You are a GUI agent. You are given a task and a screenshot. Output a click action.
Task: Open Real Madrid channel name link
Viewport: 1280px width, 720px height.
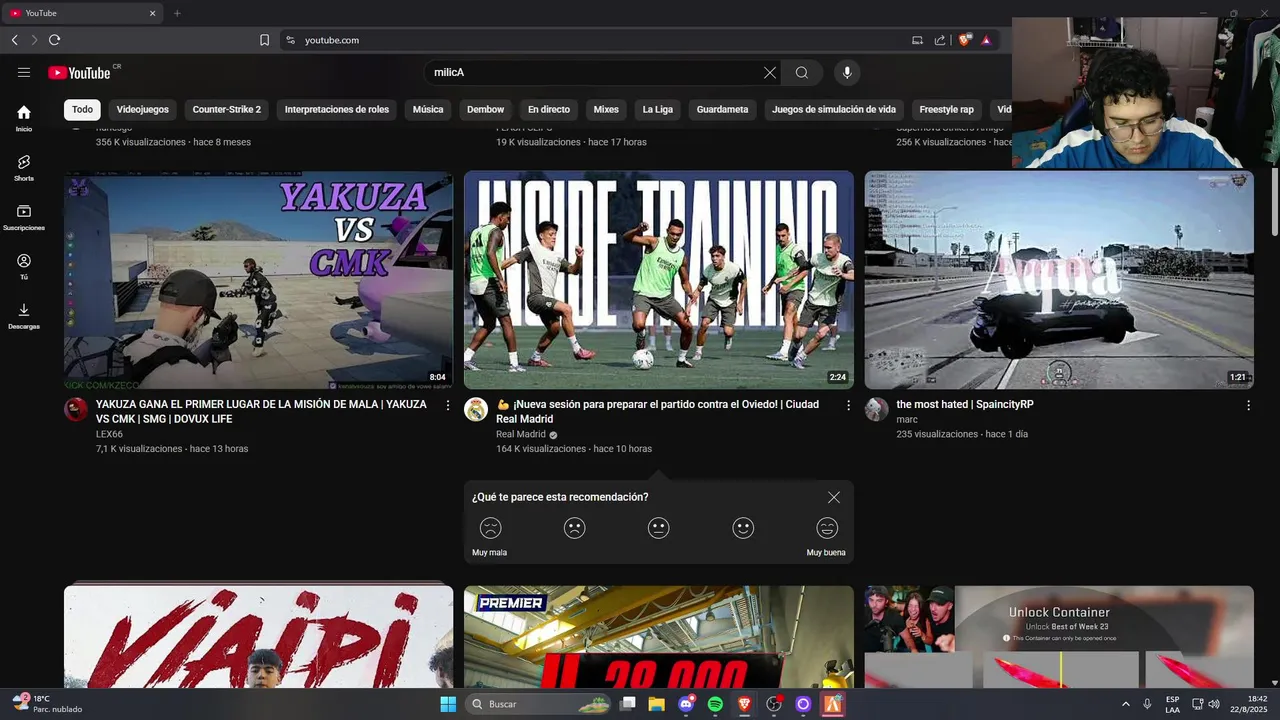point(521,434)
